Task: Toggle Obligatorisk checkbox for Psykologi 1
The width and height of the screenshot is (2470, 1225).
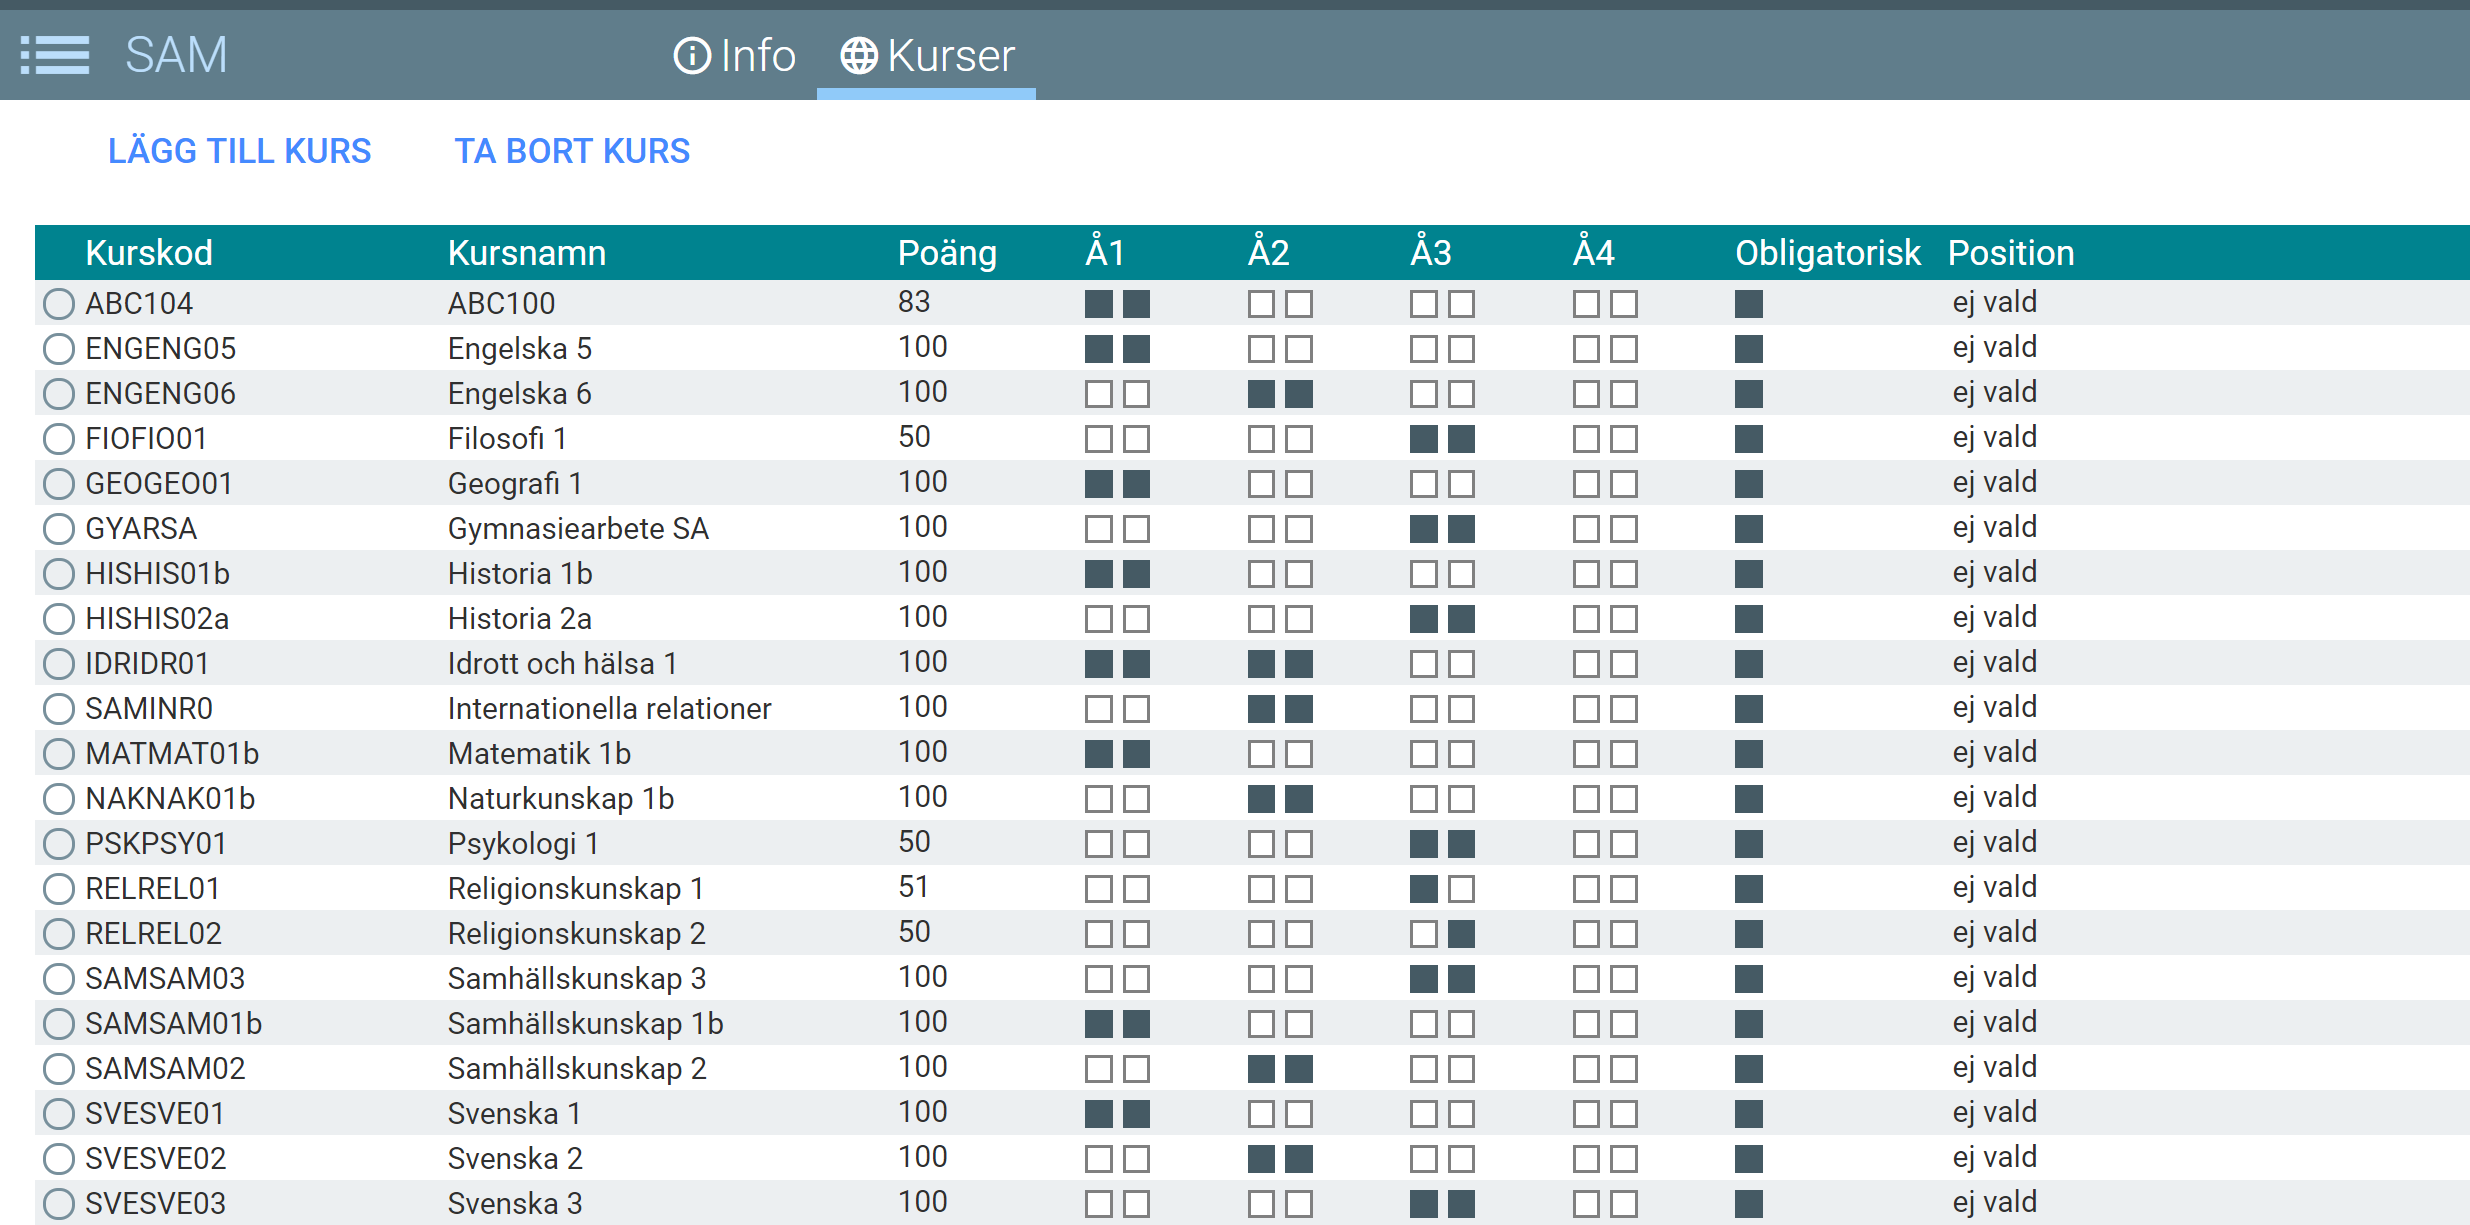Action: click(1748, 843)
